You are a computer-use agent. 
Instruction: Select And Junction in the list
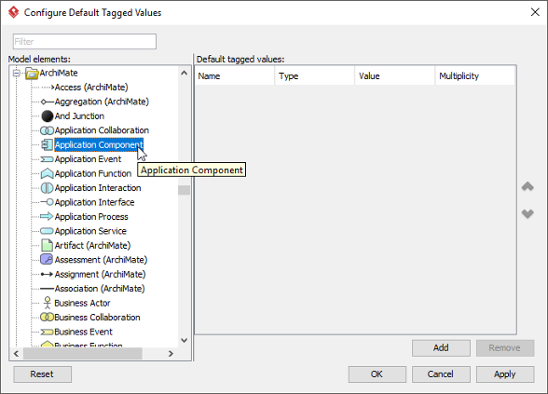79,116
